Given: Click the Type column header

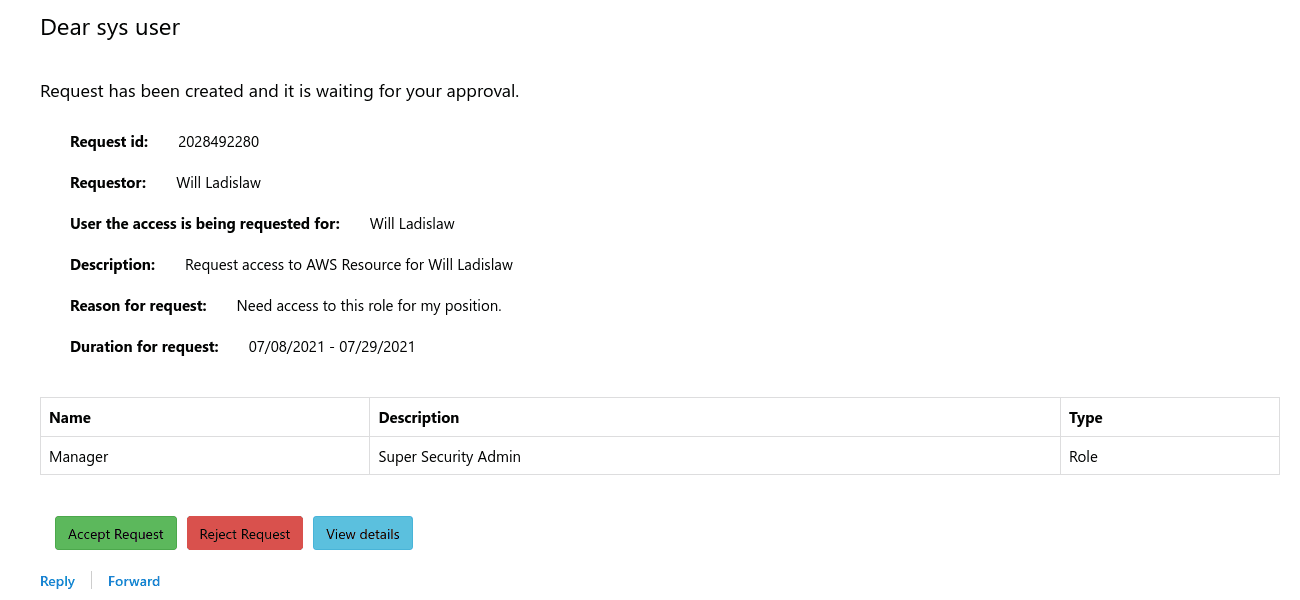Looking at the screenshot, I should pyautogui.click(x=1085, y=417).
